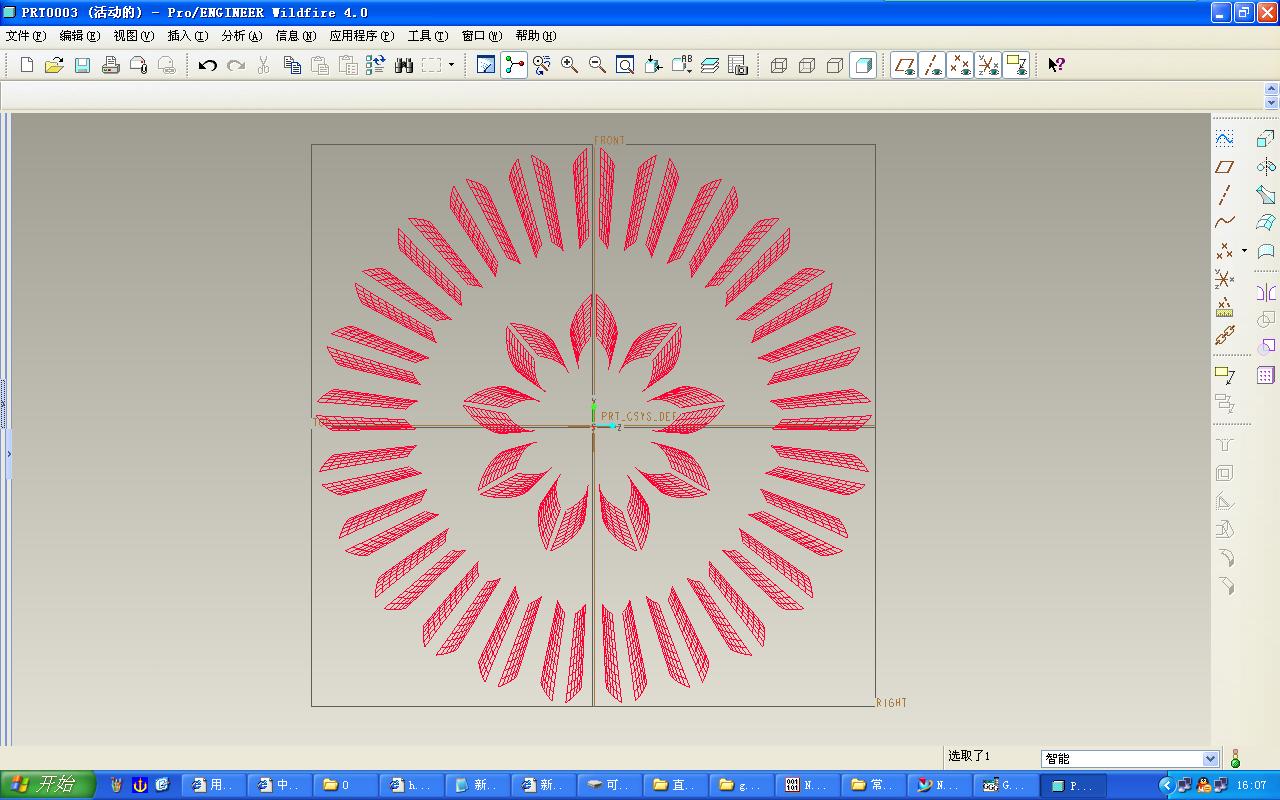Open the Layers icon in toolbar

coord(710,65)
